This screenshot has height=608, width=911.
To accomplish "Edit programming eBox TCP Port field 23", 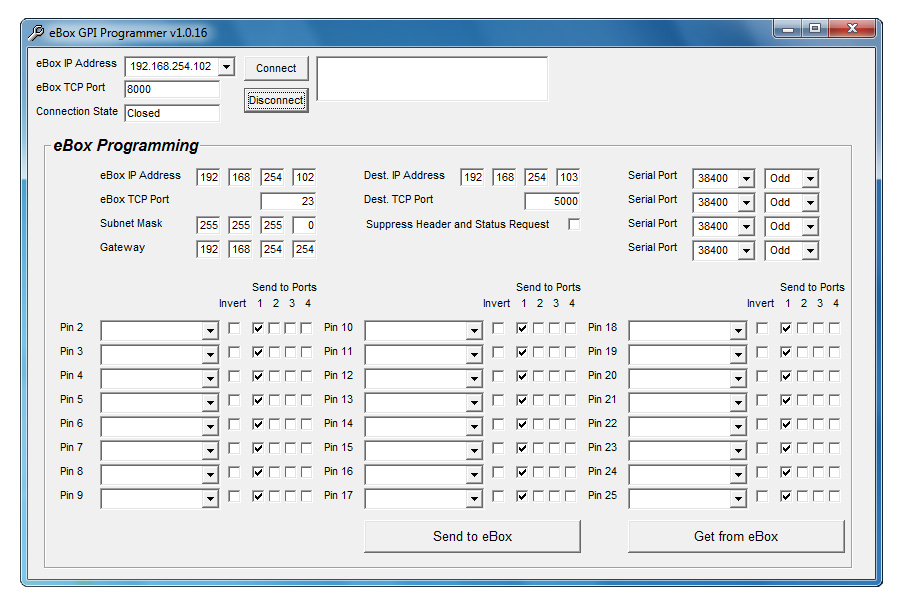I will 288,201.
